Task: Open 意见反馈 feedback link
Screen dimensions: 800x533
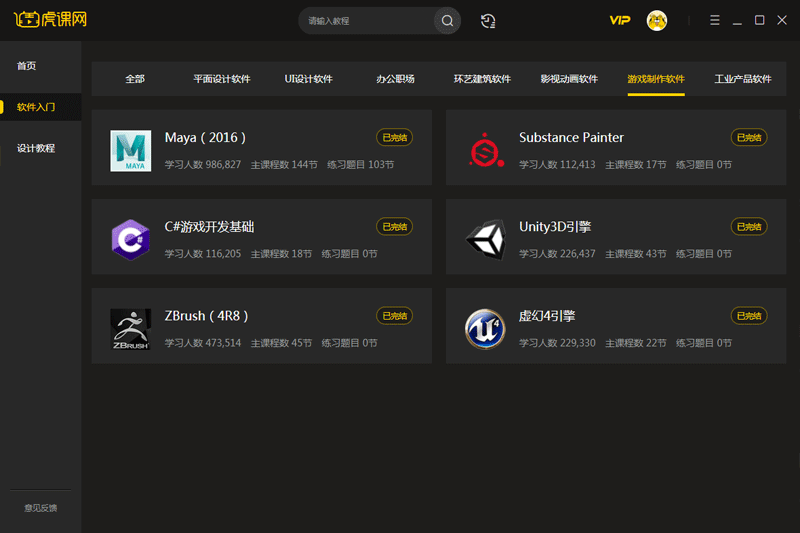Action: [x=40, y=508]
